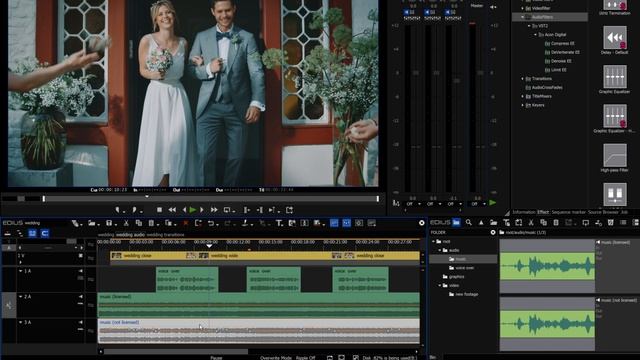Click the Fast Forward button in preview

click(214, 210)
